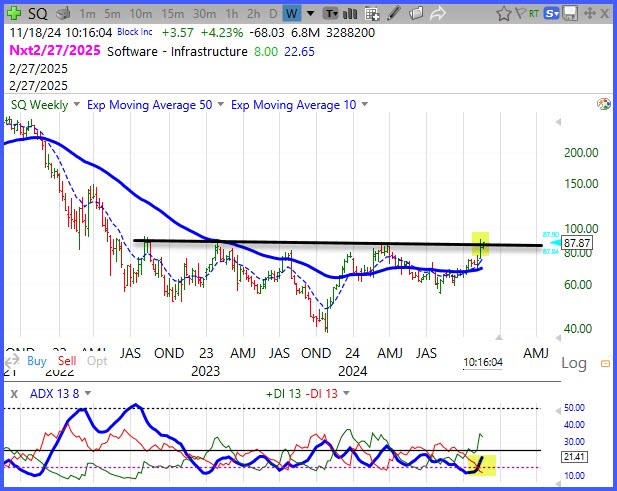The height and width of the screenshot is (491, 617).
Task: Click the Nxt2/27/2025 earnings date label
Action: click(x=55, y=50)
